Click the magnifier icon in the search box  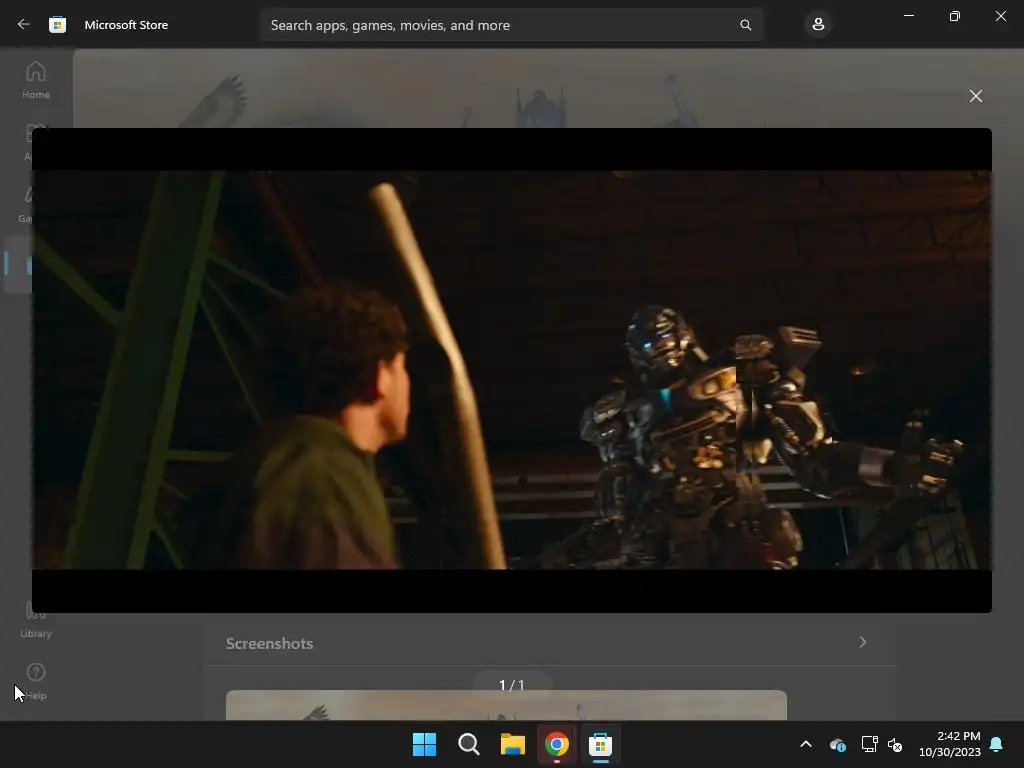coord(745,25)
